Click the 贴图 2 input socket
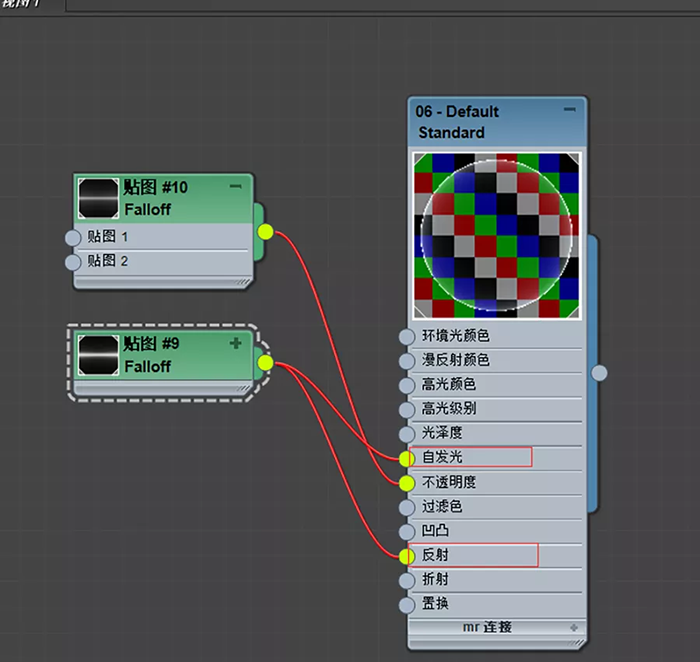The height and width of the screenshot is (662, 700). [x=73, y=262]
